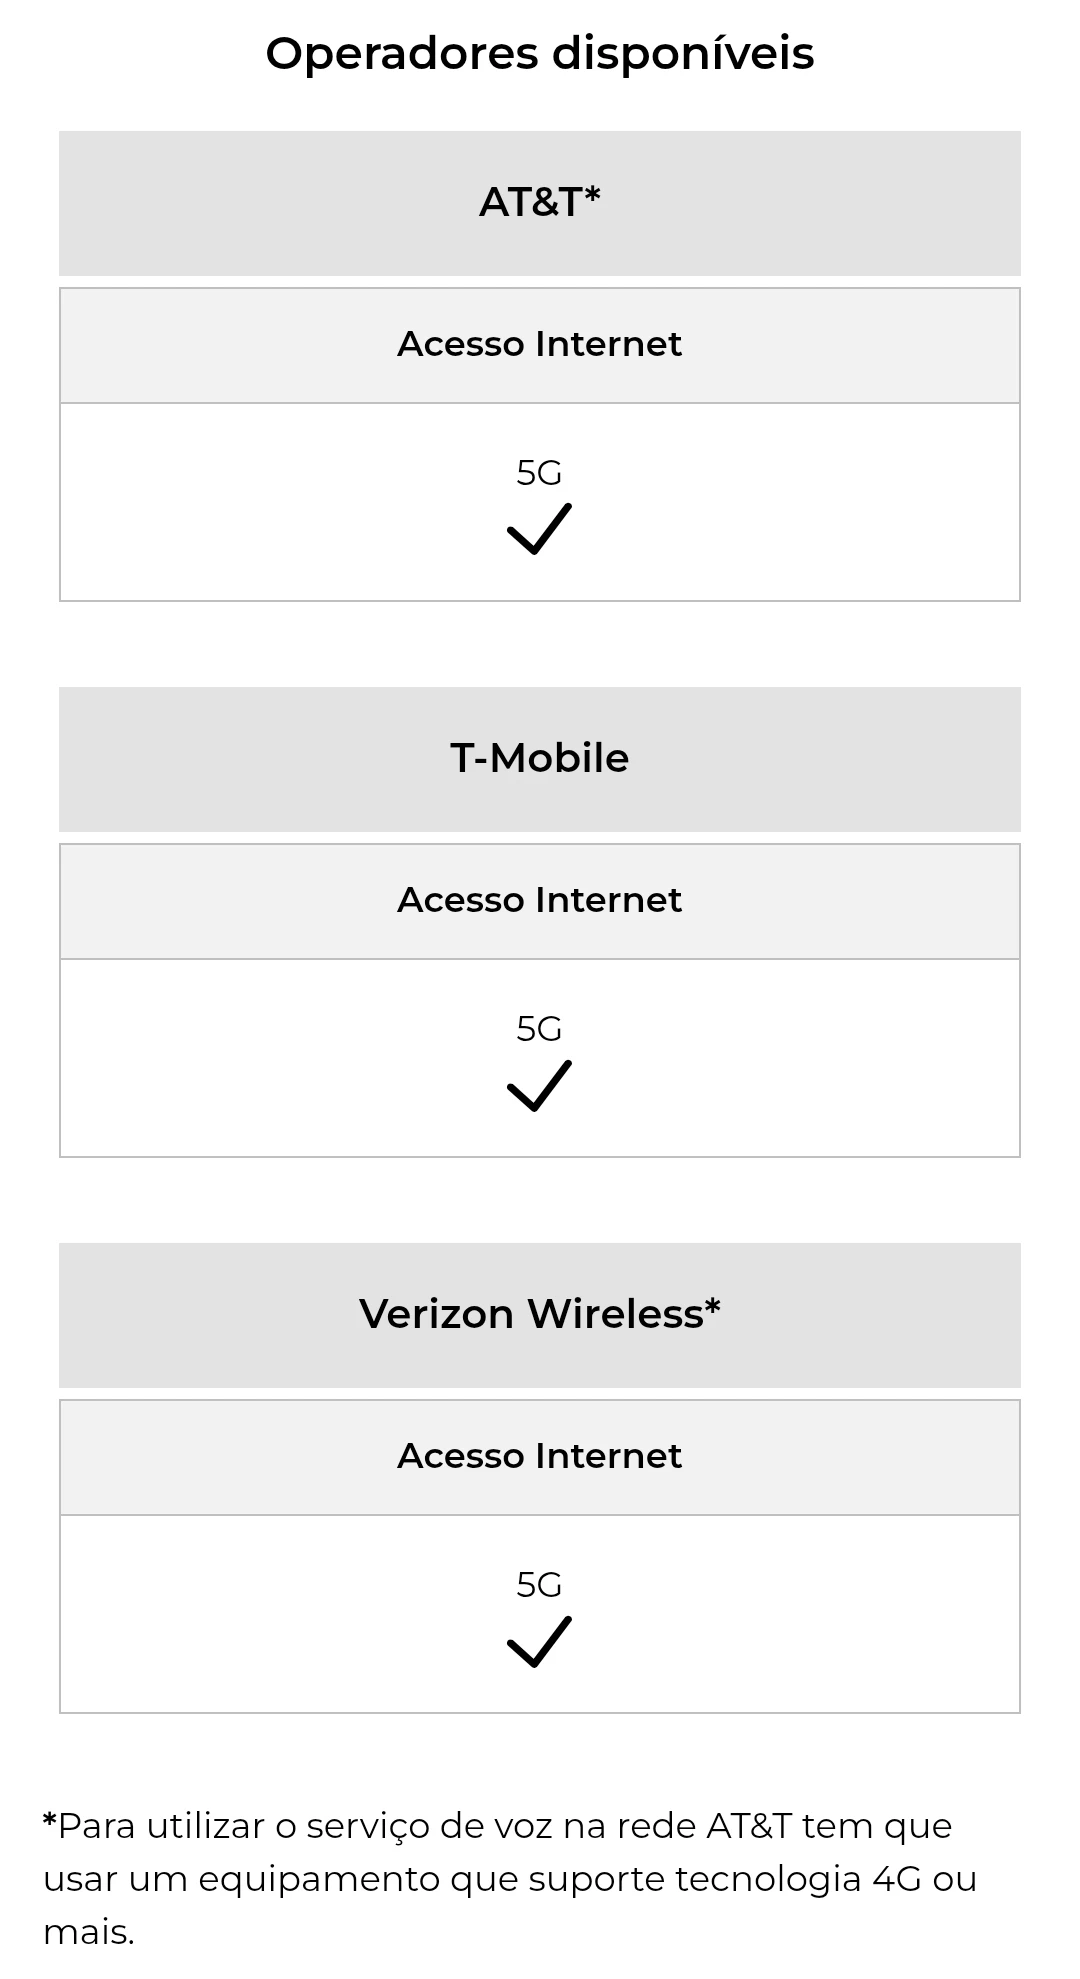Viewport: 1080px width, 1979px height.
Task: Click the Verizon 5G coverage cell
Action: tap(540, 1614)
